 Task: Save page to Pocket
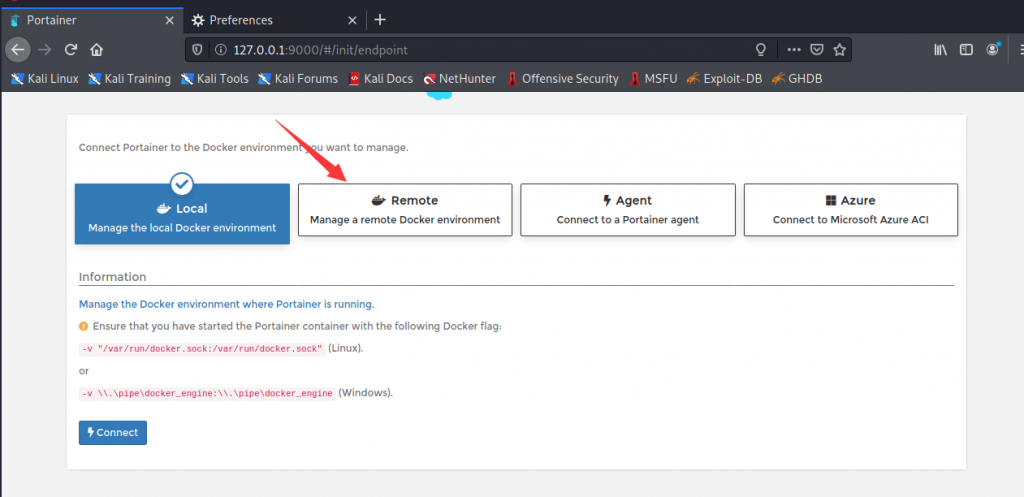click(x=816, y=49)
